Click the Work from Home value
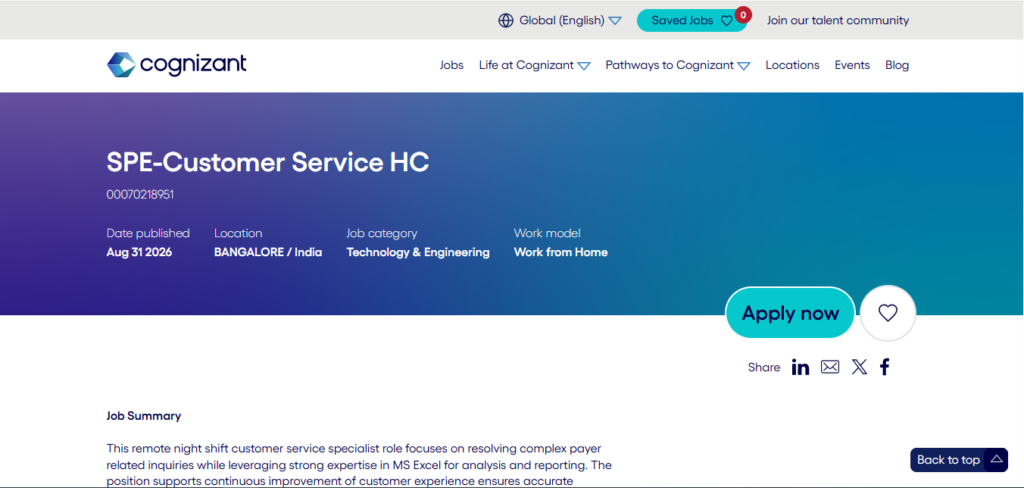 point(560,252)
